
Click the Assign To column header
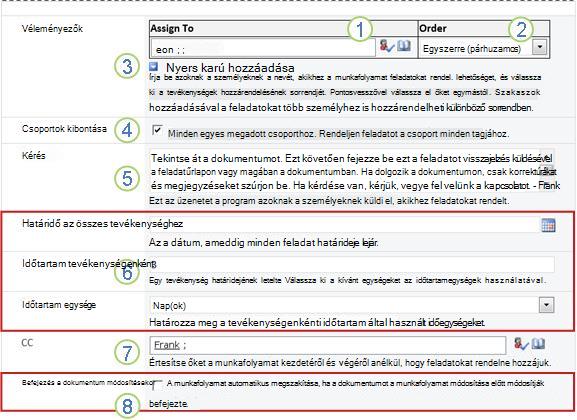[284, 28]
